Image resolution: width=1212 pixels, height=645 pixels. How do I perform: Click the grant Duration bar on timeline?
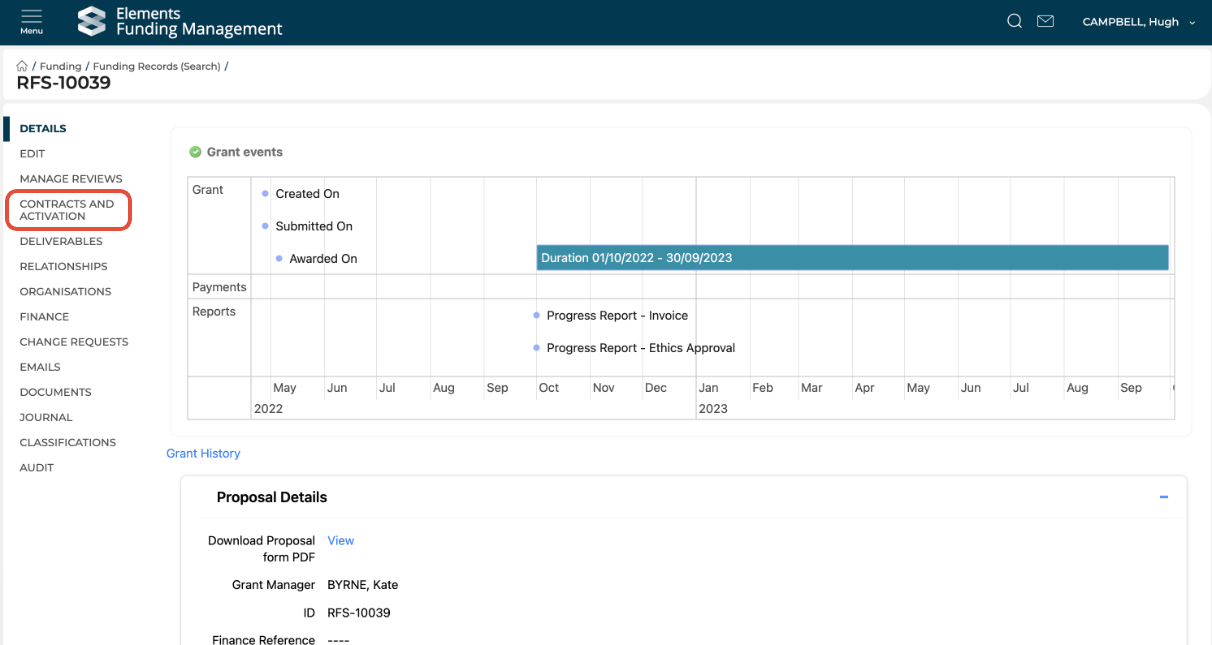pyautogui.click(x=851, y=258)
